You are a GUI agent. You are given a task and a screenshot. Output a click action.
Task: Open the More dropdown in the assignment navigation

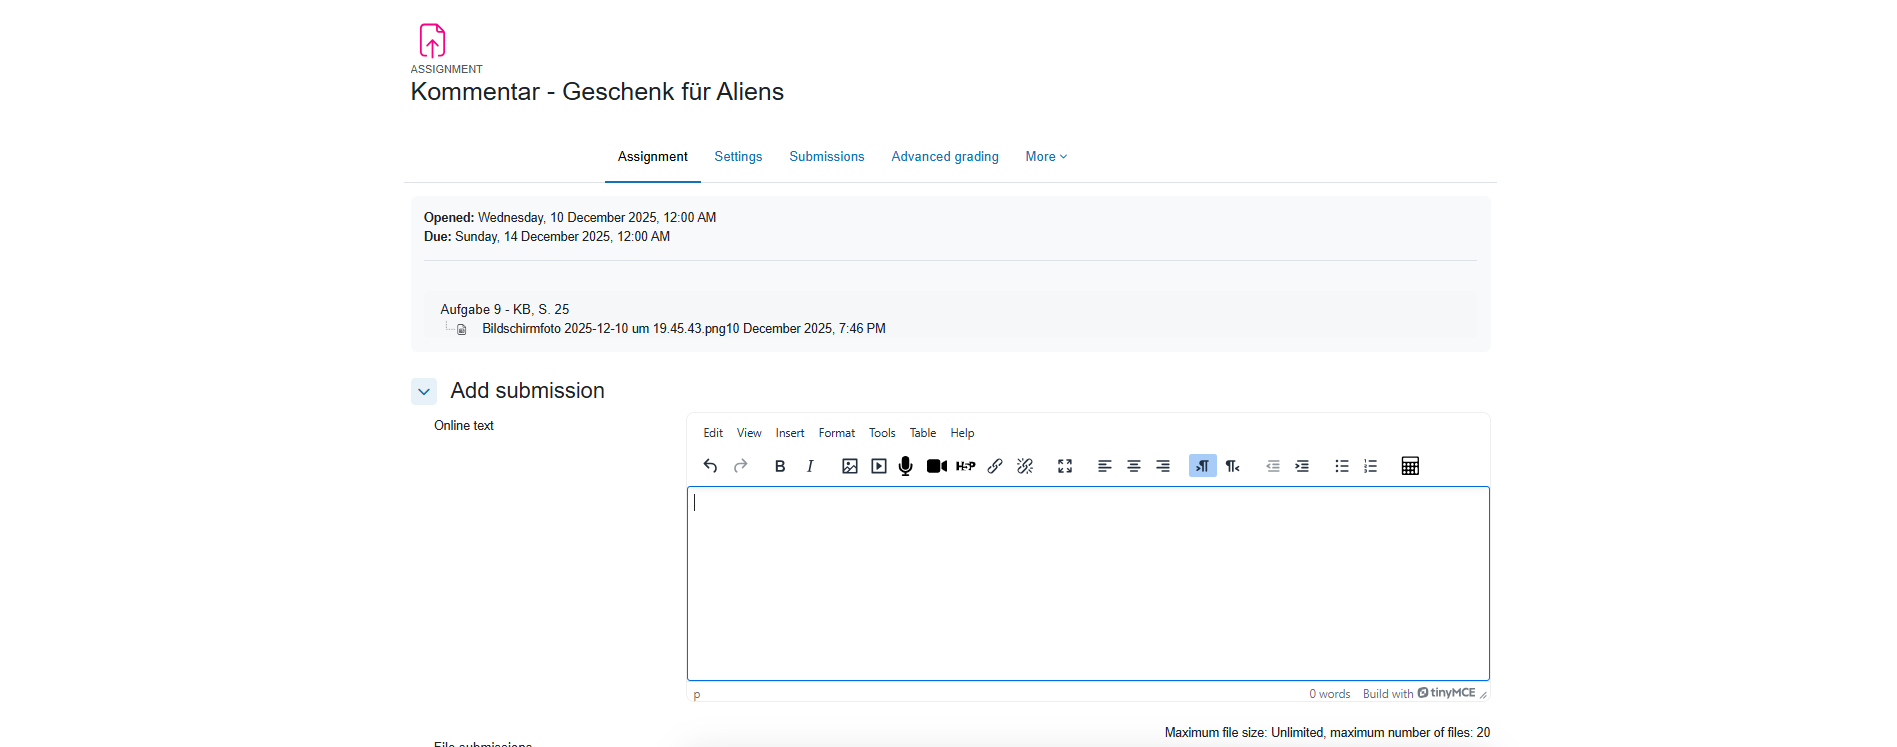(1046, 157)
